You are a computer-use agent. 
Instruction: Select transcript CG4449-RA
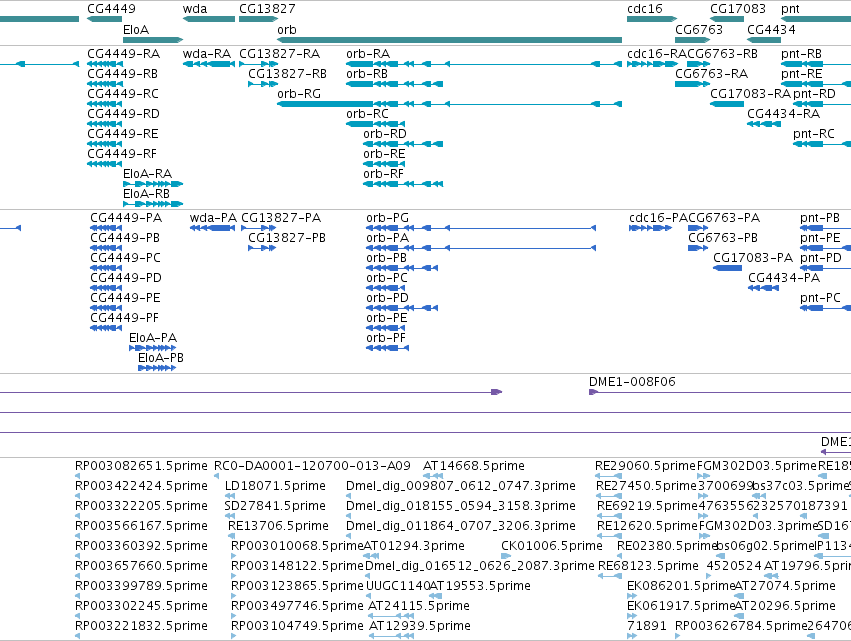coord(105,64)
